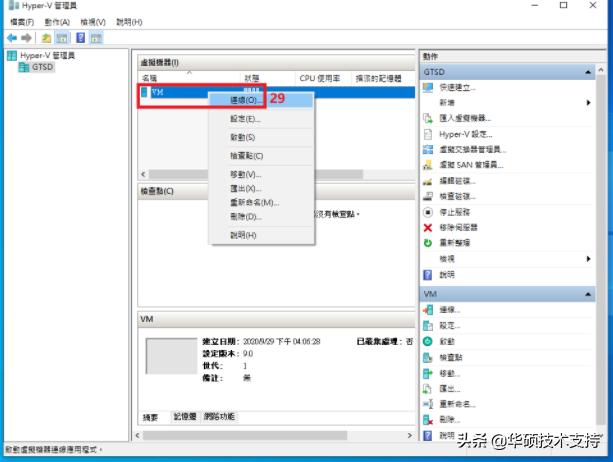This screenshot has width=613, height=462.
Task: Open the 檔案(F) menu
Action: pos(22,22)
